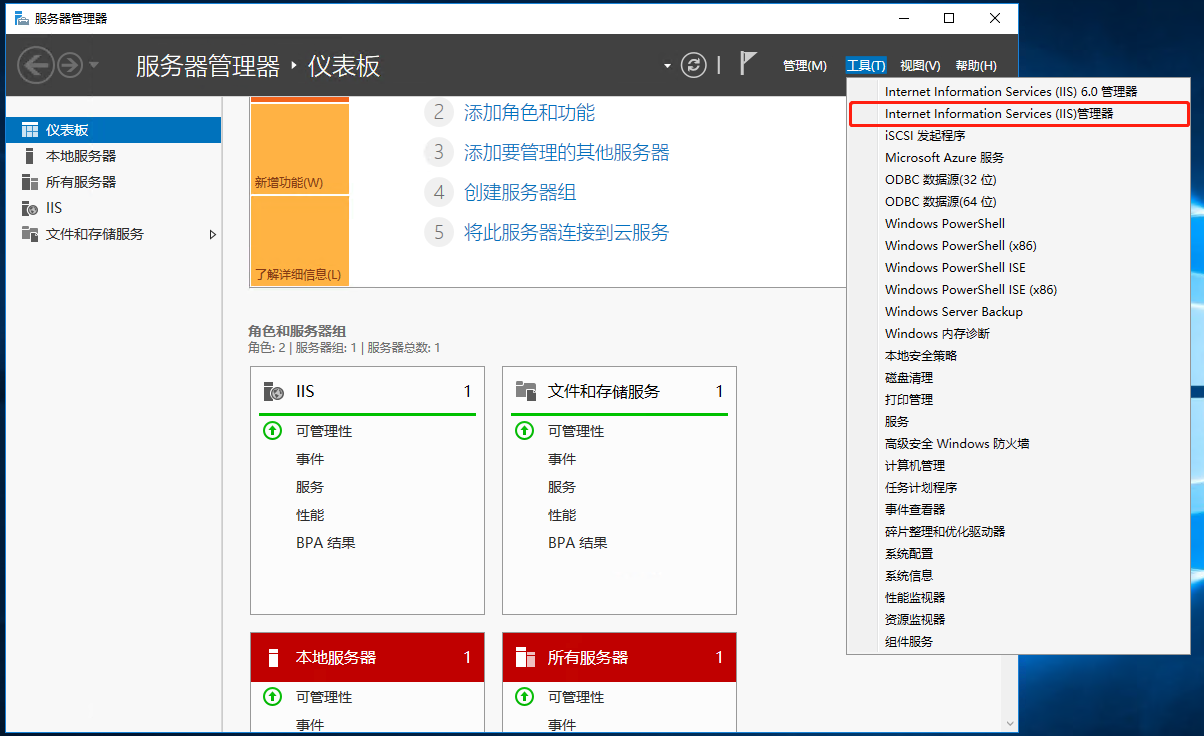1204x736 pixels.
Task: Click the red 本地服务器 tile header
Action: coord(367,657)
